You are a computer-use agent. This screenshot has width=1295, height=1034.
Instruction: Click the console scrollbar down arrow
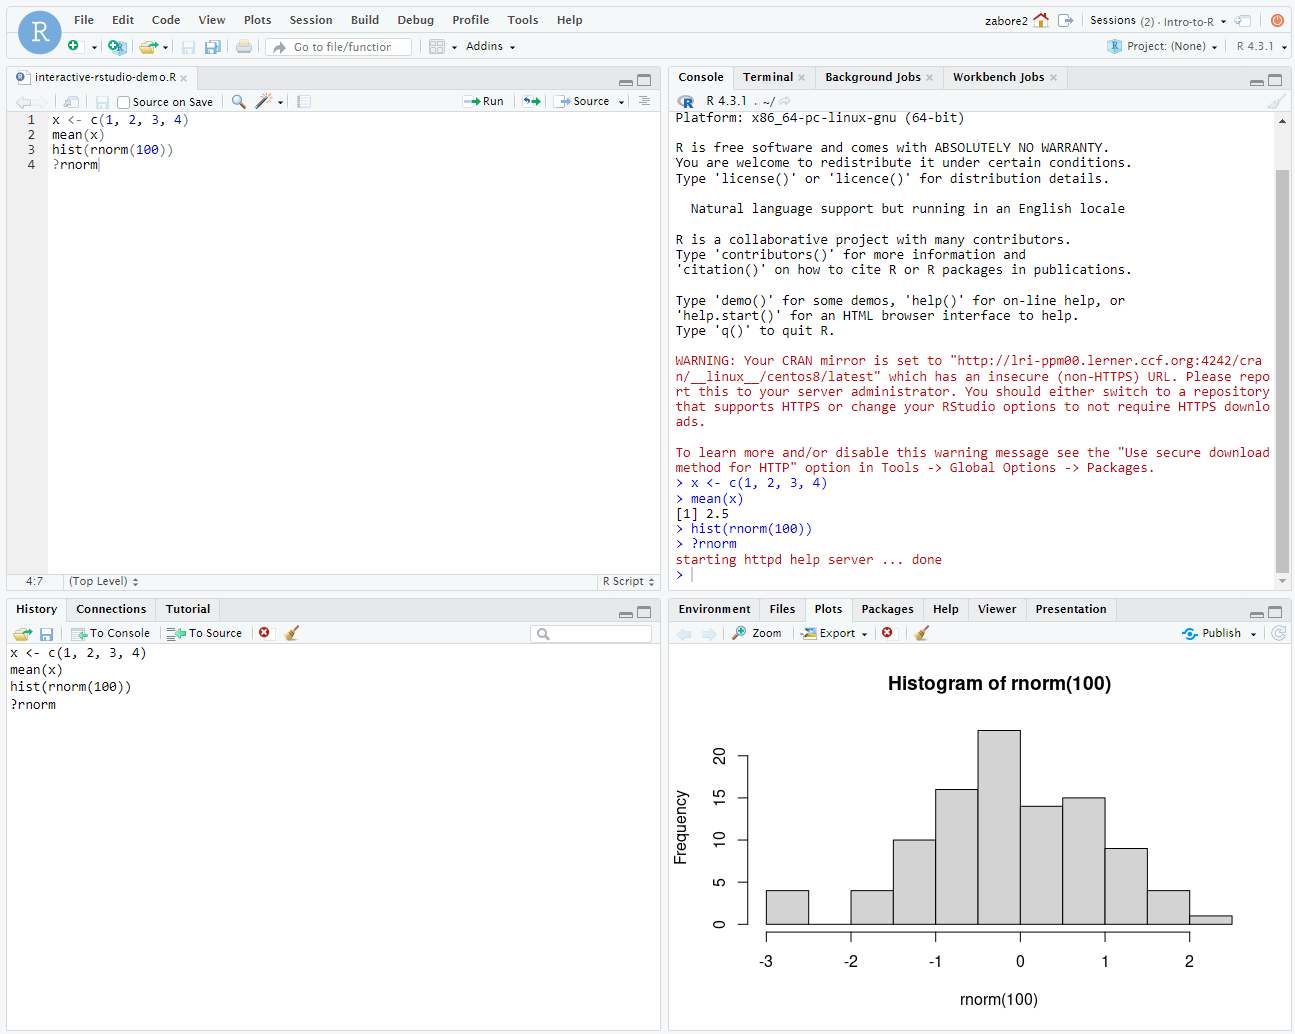click(x=1282, y=581)
